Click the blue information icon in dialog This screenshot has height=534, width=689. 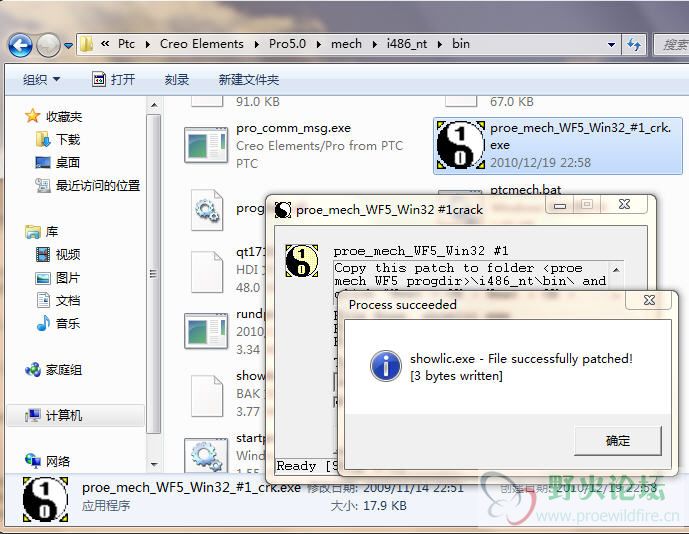tap(386, 366)
